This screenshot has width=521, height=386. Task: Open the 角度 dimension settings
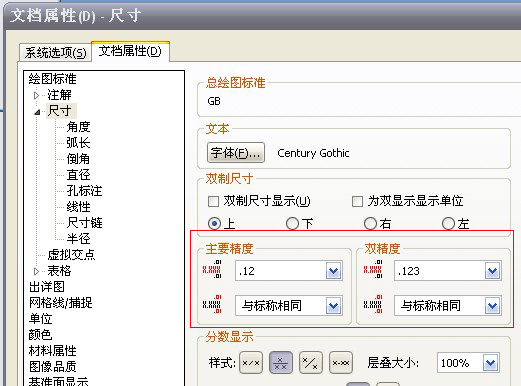pos(78,127)
